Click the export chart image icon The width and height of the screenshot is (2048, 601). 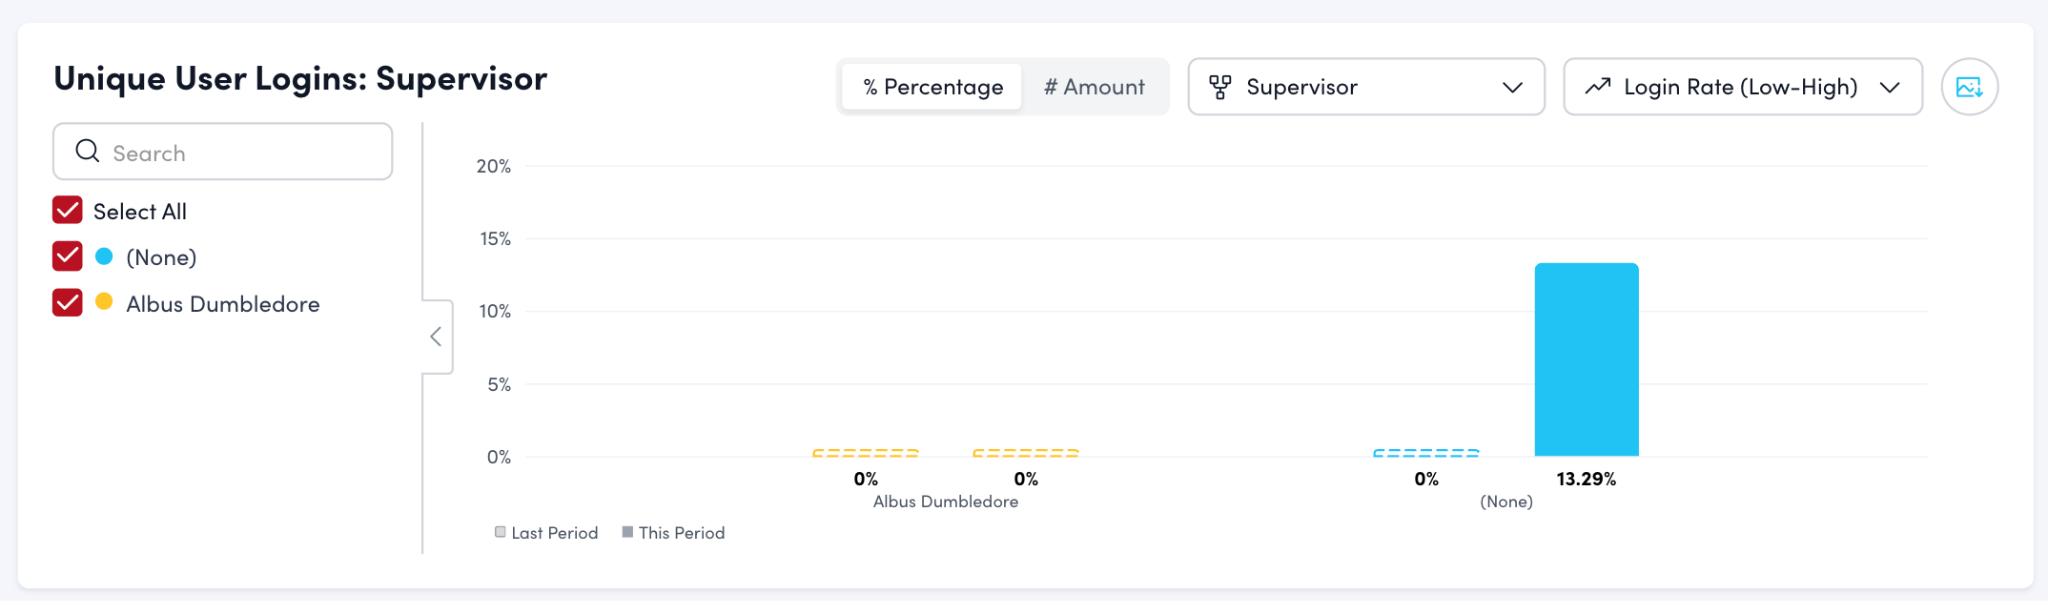1969,87
